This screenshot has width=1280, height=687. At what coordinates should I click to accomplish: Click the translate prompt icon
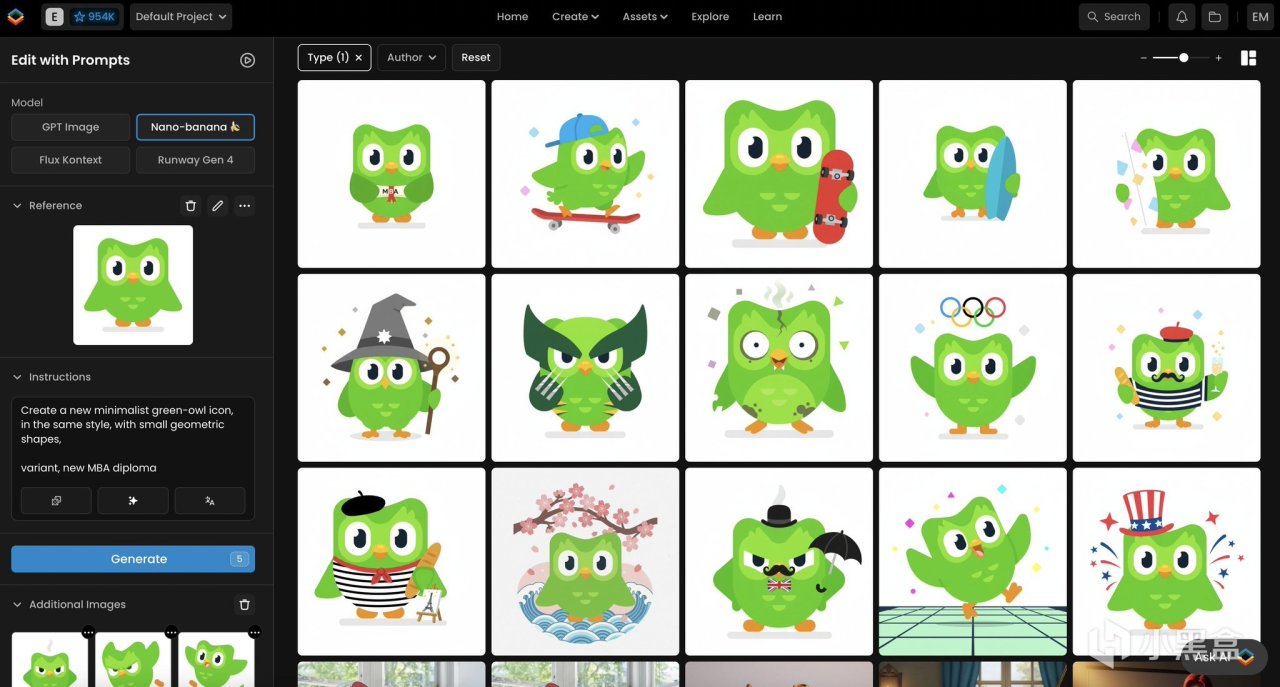(210, 501)
